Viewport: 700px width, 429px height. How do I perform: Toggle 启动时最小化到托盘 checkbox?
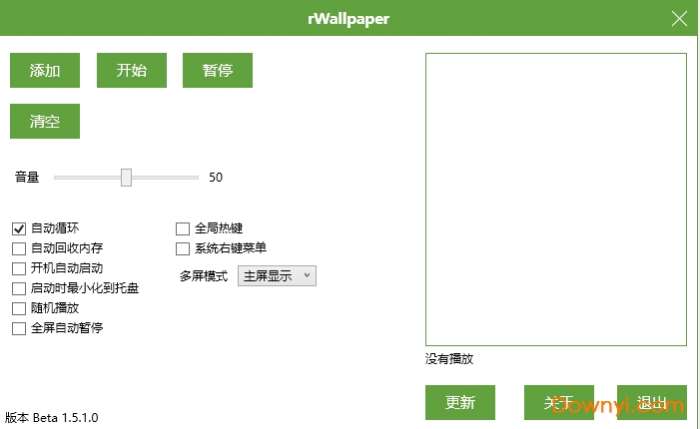[x=19, y=289]
